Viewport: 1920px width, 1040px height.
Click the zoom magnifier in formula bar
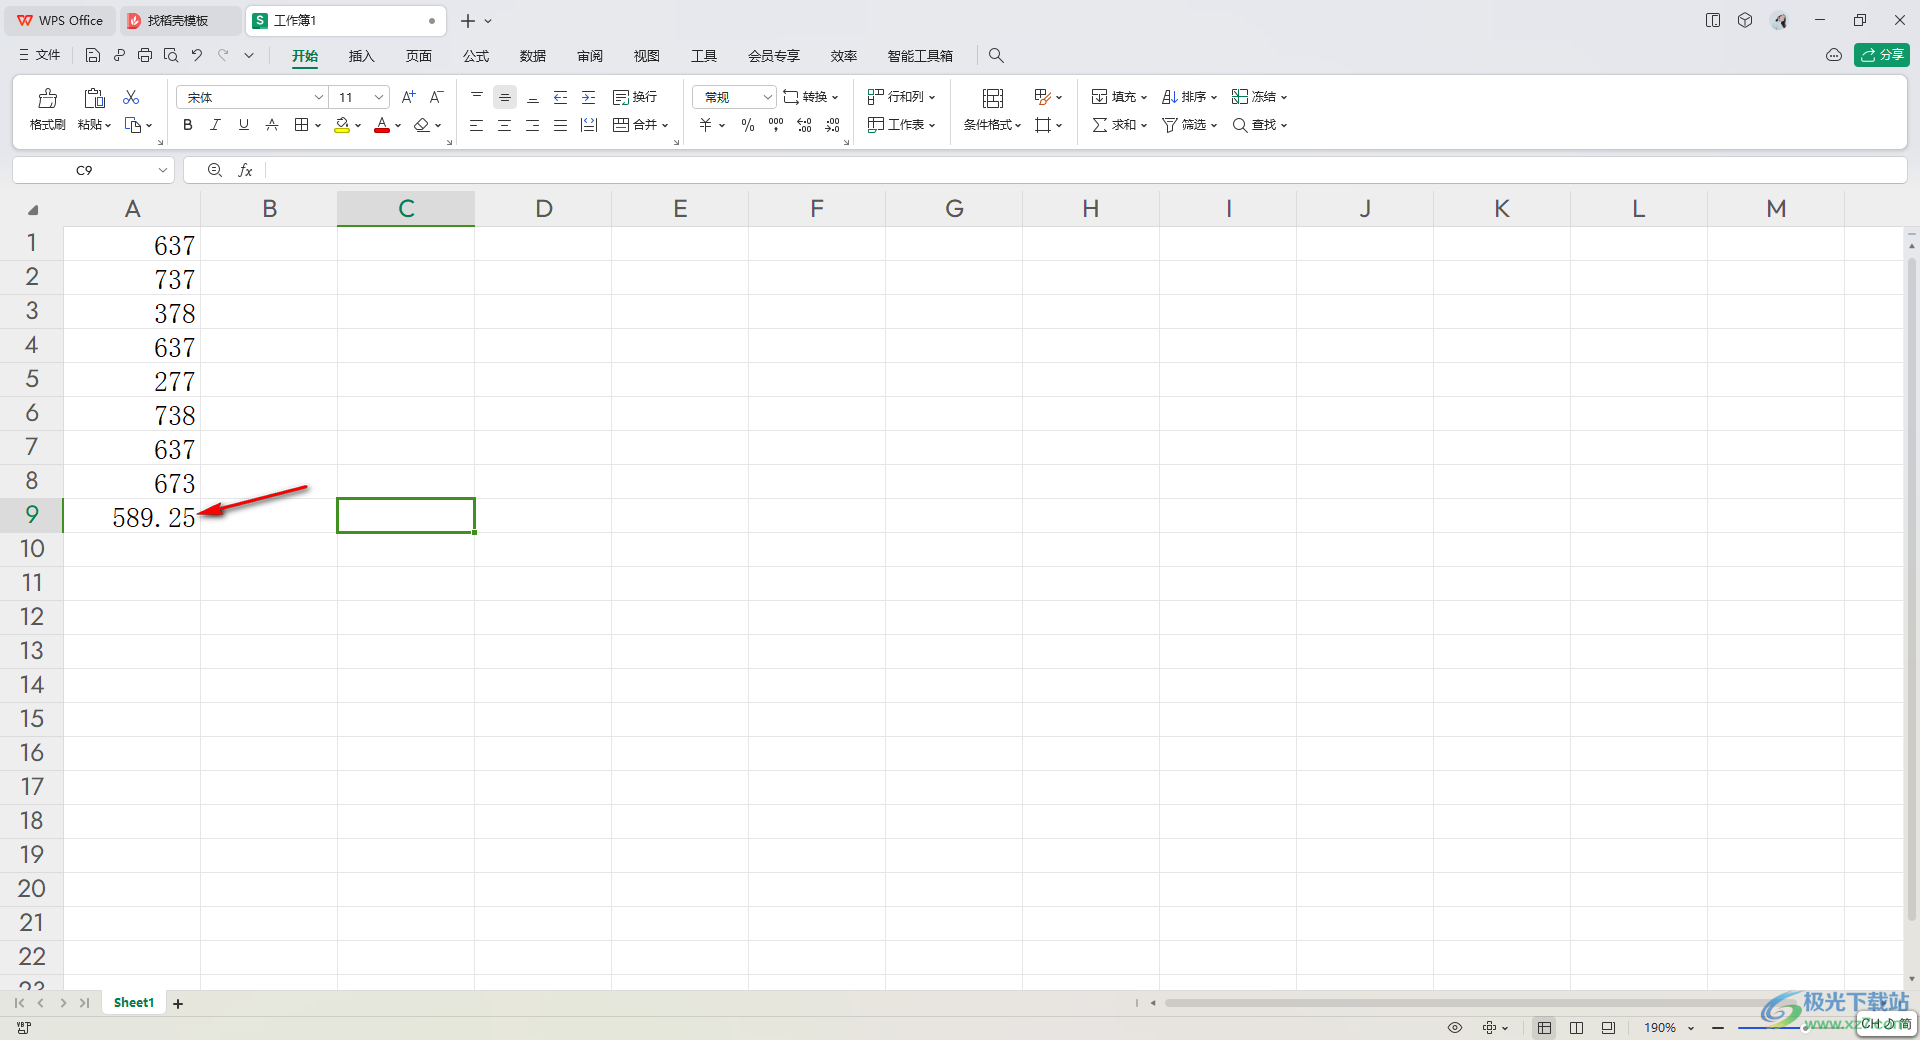215,171
